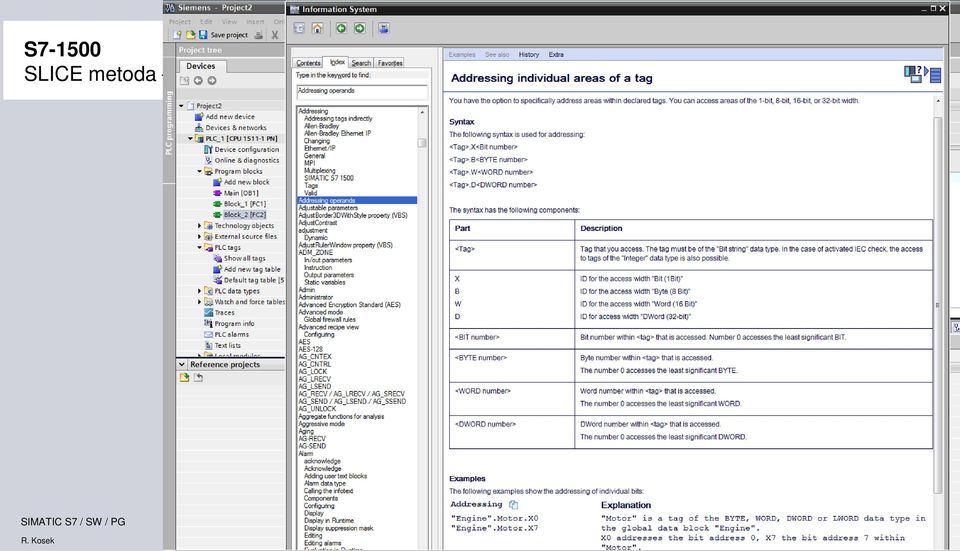Open PLC alarms in project tree
The image size is (960, 551).
pyautogui.click(x=231, y=334)
